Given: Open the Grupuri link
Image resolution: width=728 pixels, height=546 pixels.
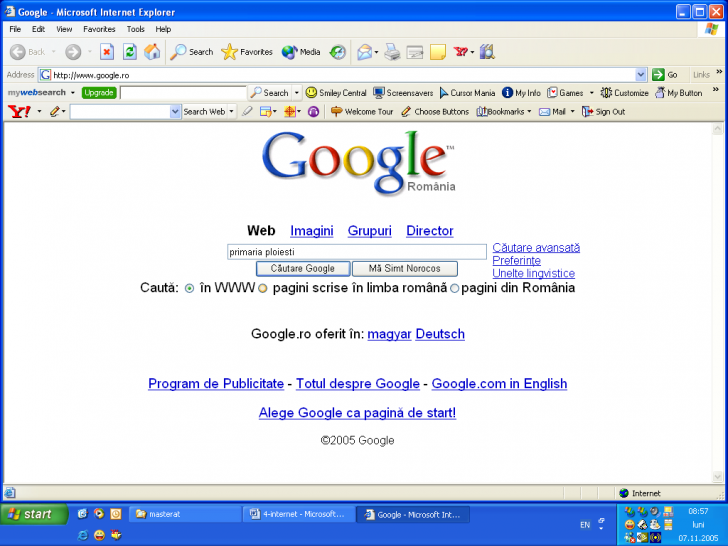Looking at the screenshot, I should pyautogui.click(x=370, y=231).
